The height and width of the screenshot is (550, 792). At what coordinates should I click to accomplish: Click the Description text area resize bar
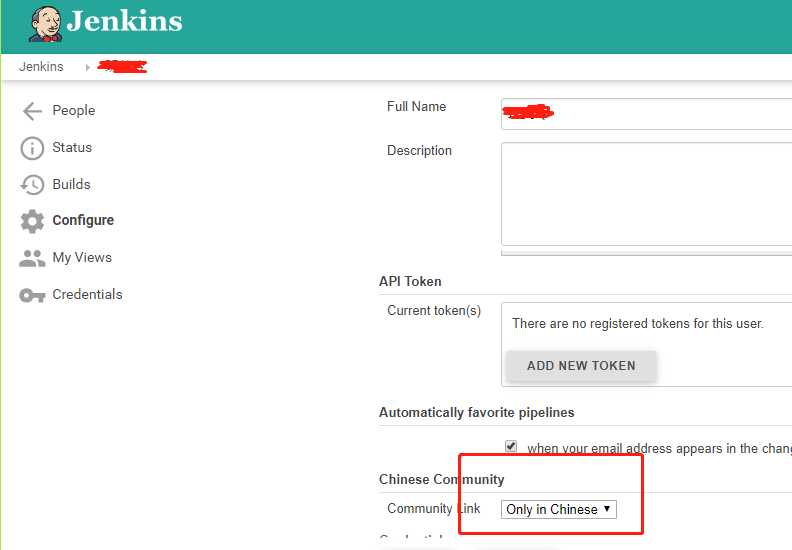tap(647, 253)
